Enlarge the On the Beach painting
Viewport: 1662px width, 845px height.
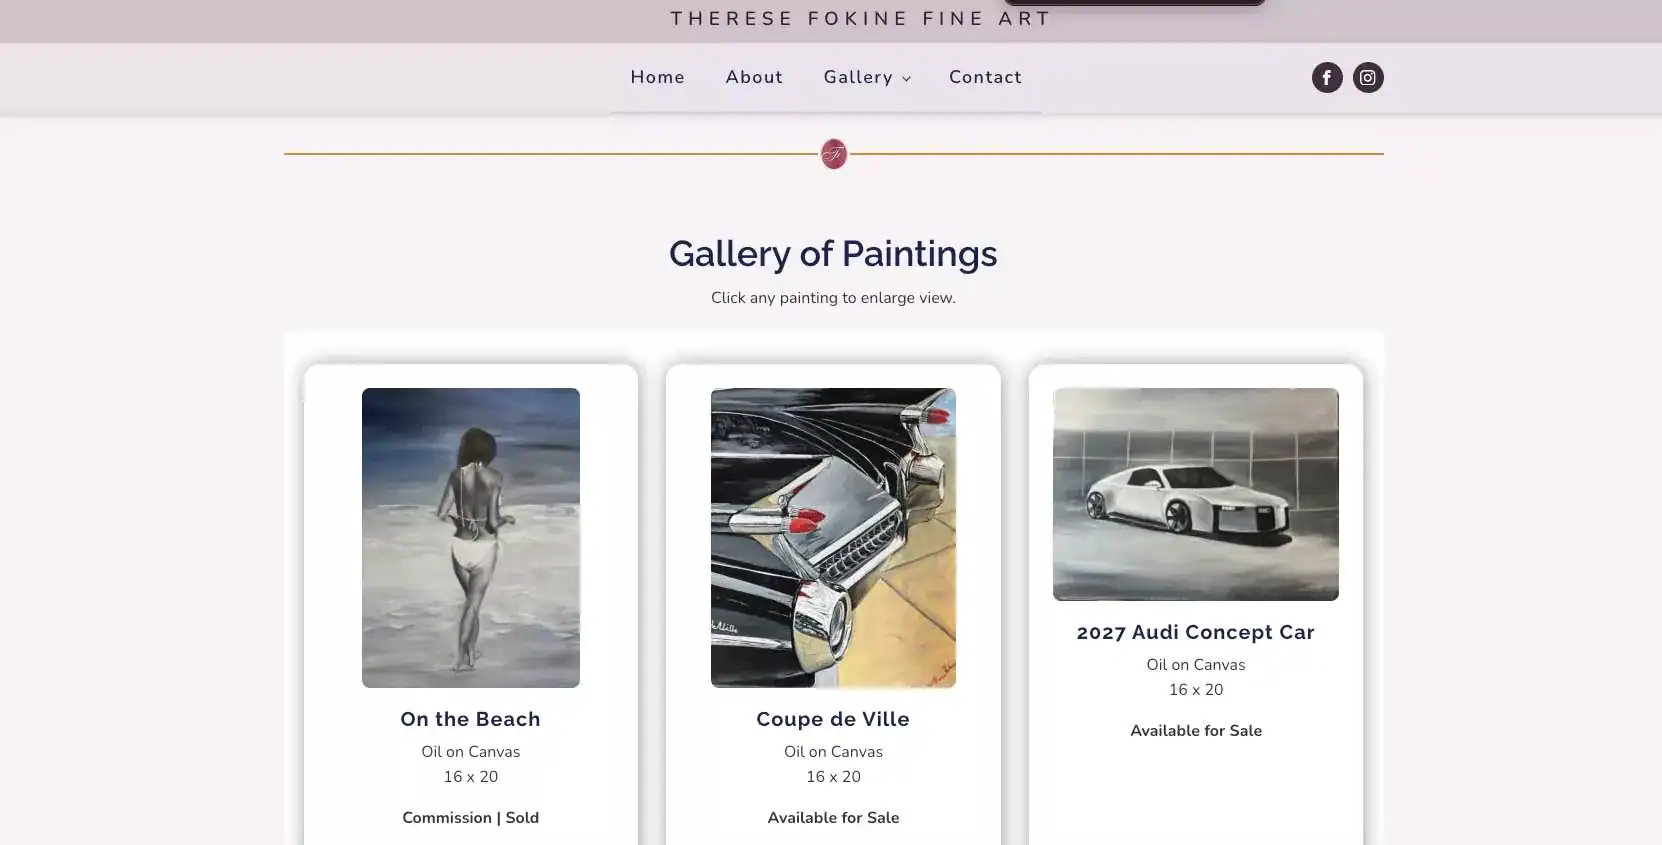point(470,537)
